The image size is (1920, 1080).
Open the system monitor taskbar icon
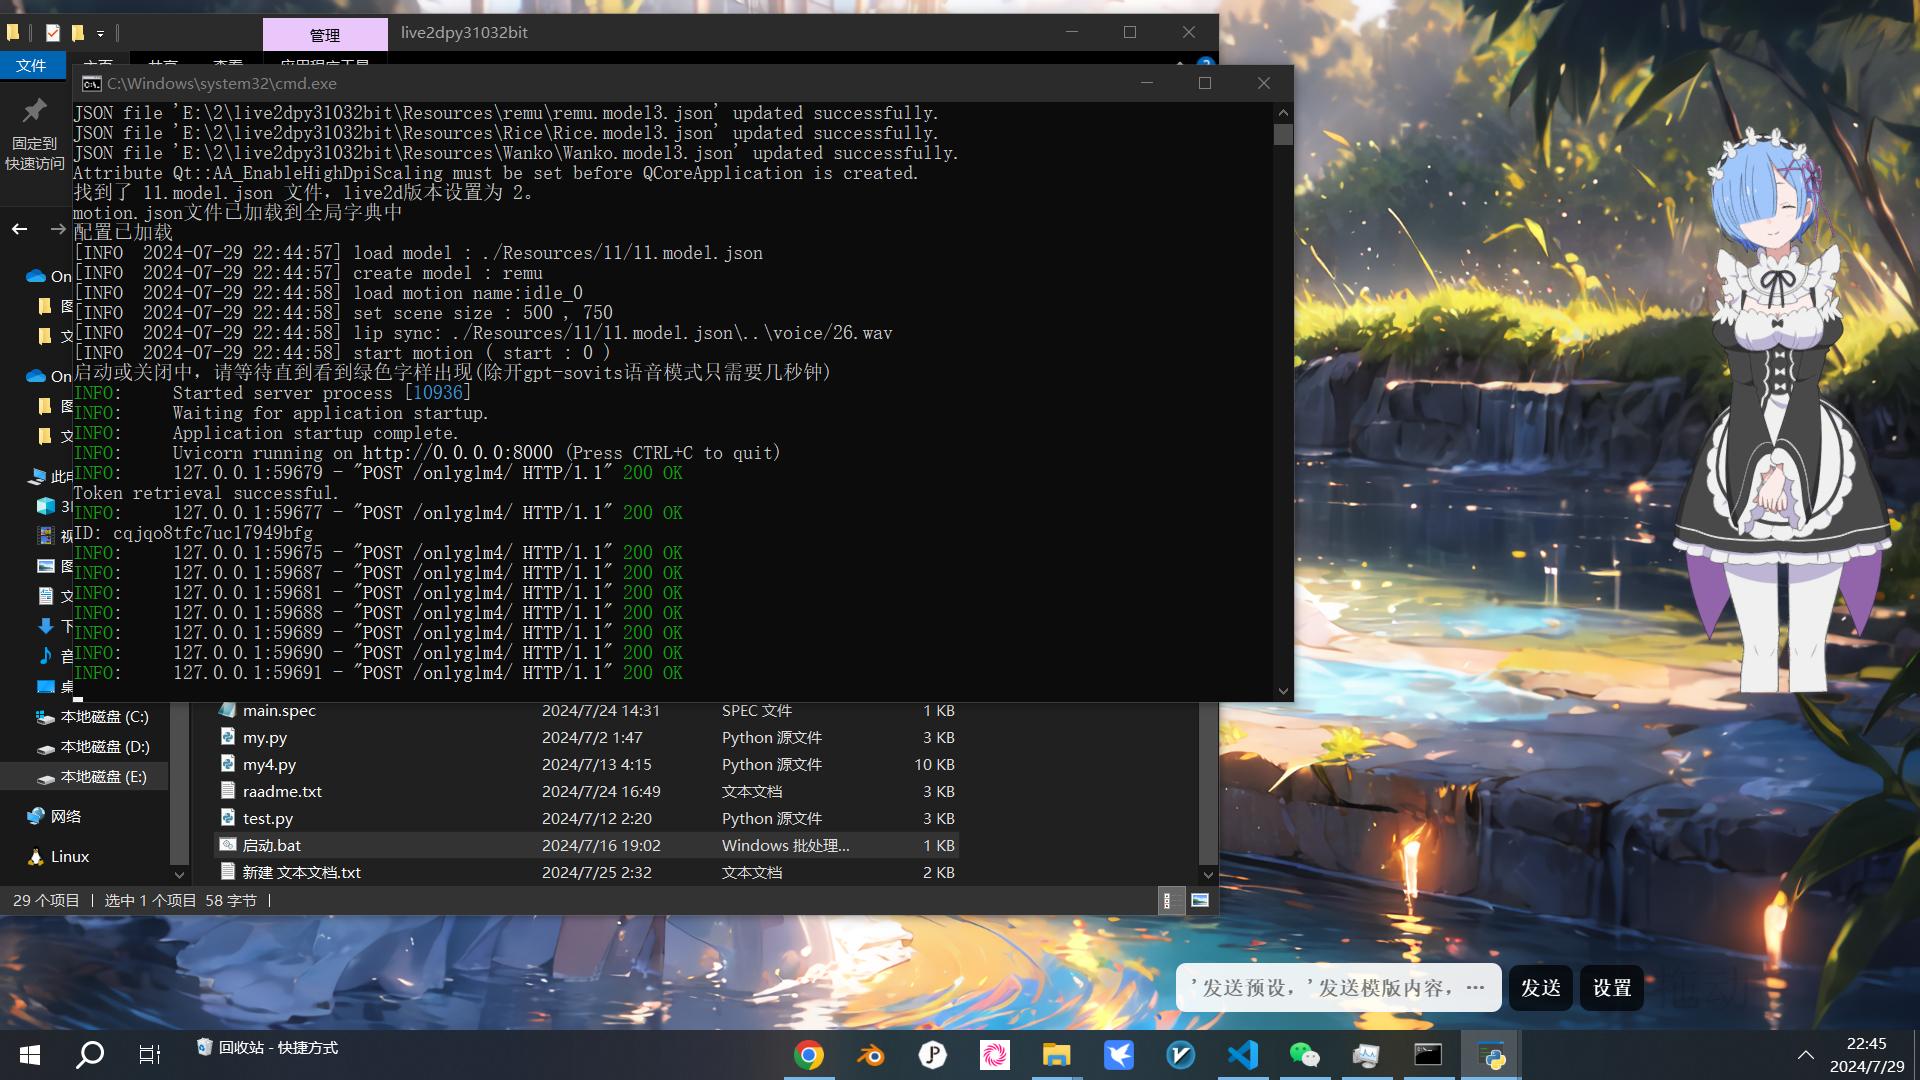coord(1367,1055)
